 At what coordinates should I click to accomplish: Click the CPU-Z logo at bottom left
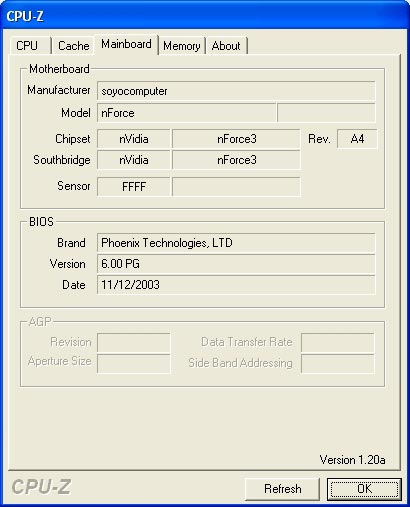point(41,487)
